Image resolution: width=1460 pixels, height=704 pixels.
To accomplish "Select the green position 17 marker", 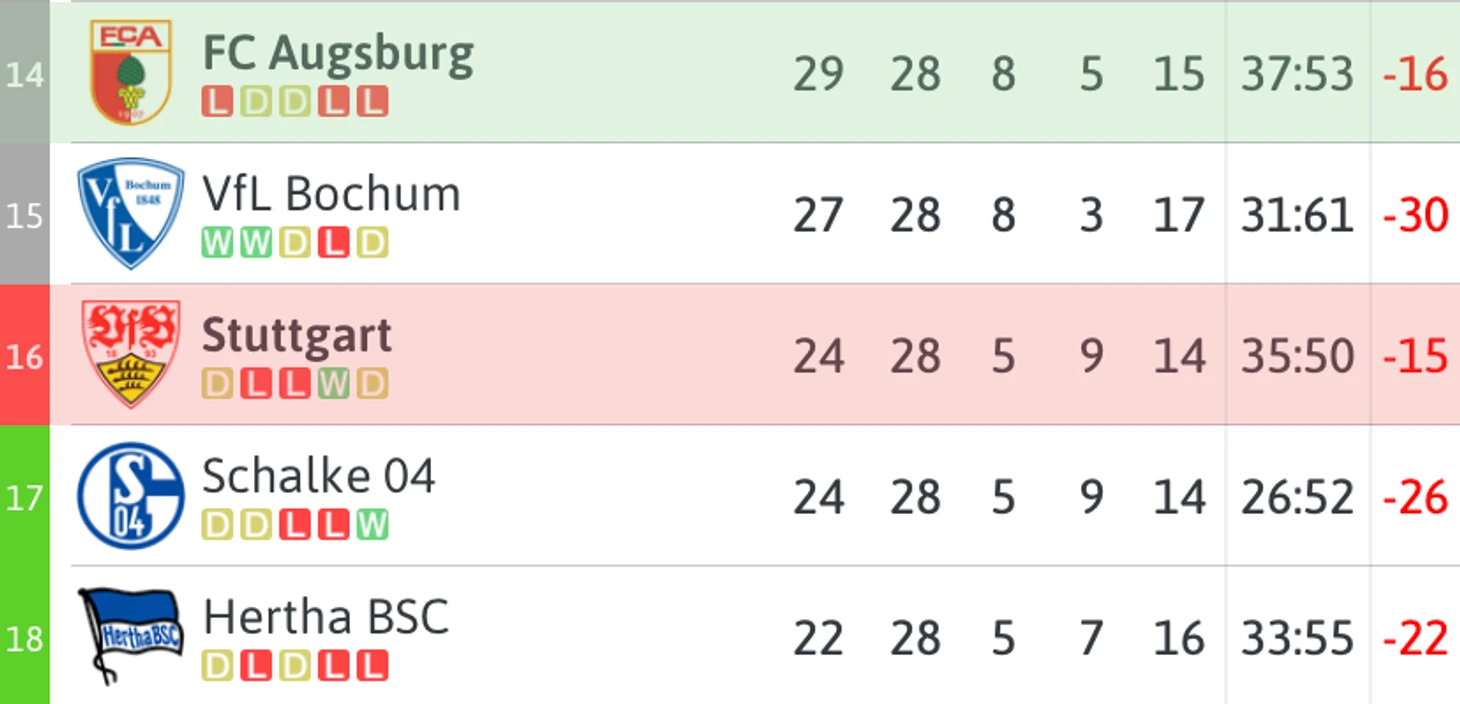I will pyautogui.click(x=24, y=496).
